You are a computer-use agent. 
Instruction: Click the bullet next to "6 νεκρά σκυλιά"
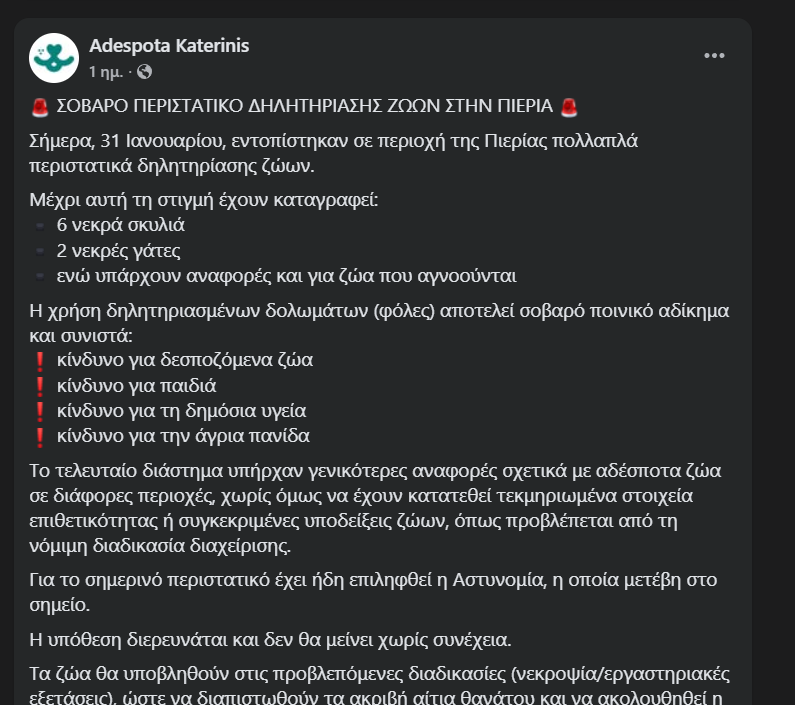pyautogui.click(x=40, y=226)
